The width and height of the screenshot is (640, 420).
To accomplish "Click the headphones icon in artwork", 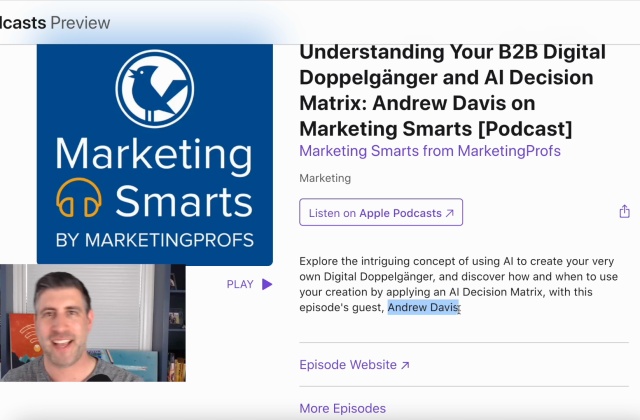I will (79, 198).
